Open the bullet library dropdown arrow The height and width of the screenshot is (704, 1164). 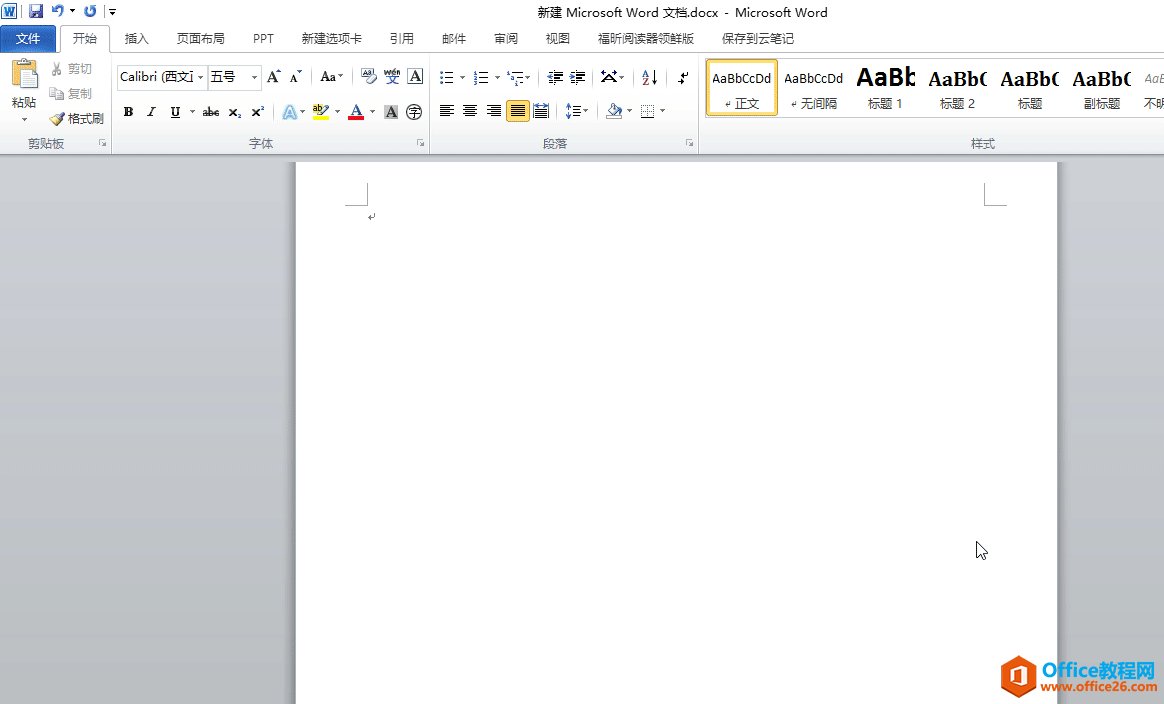click(x=462, y=77)
